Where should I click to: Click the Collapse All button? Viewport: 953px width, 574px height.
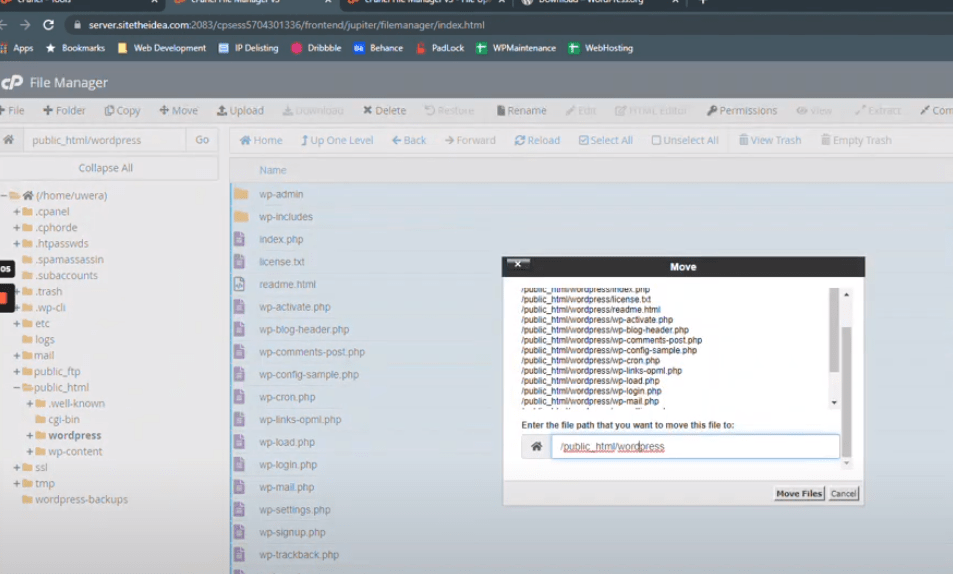106,168
